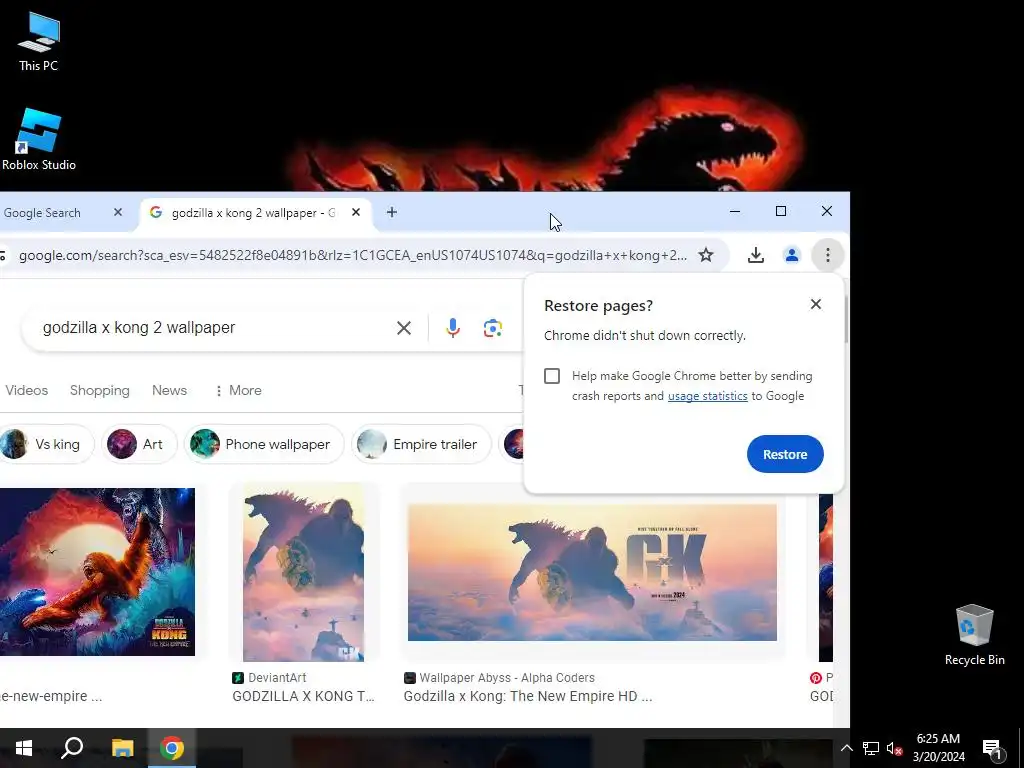Open File Explorer from taskbar

122,748
